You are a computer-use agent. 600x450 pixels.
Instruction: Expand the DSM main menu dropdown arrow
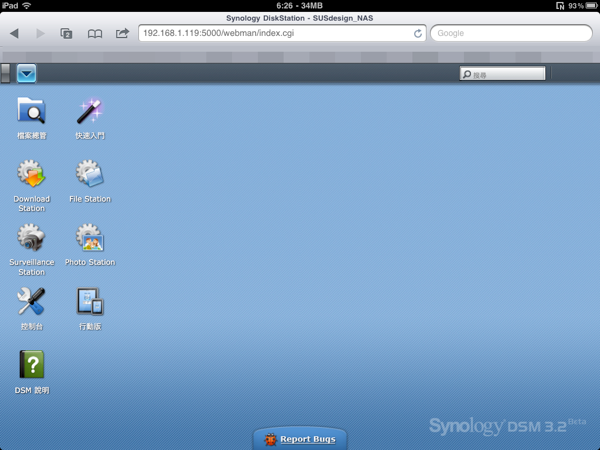click(26, 73)
